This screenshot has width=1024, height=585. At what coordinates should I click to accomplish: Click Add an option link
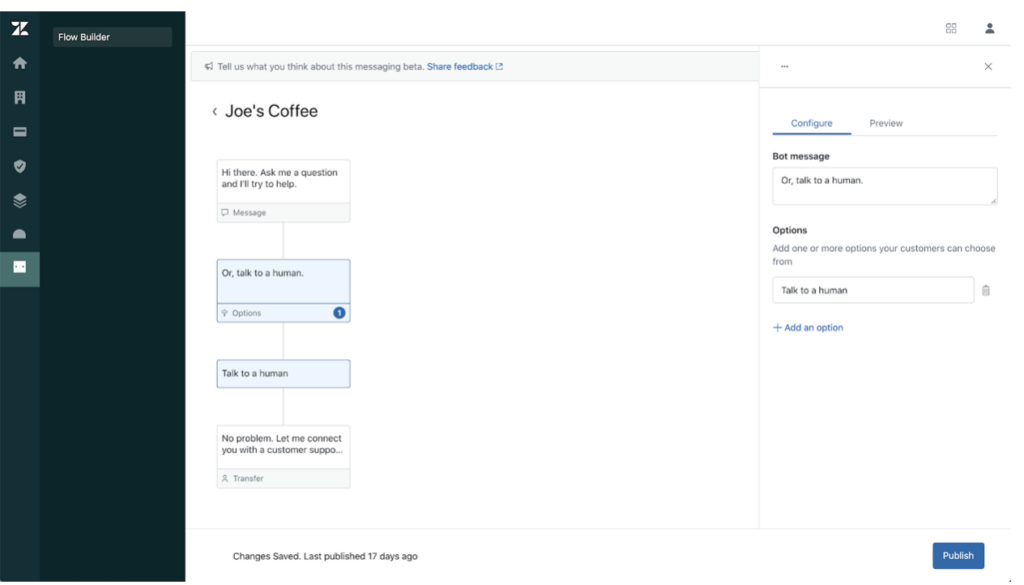pos(808,328)
